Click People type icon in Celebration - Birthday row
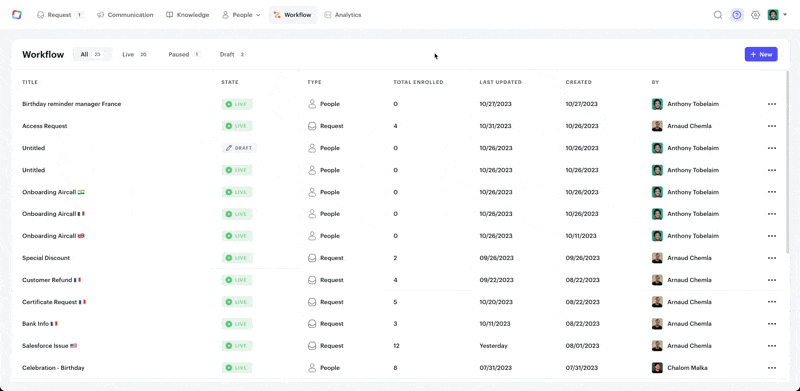The image size is (800, 391). click(312, 368)
